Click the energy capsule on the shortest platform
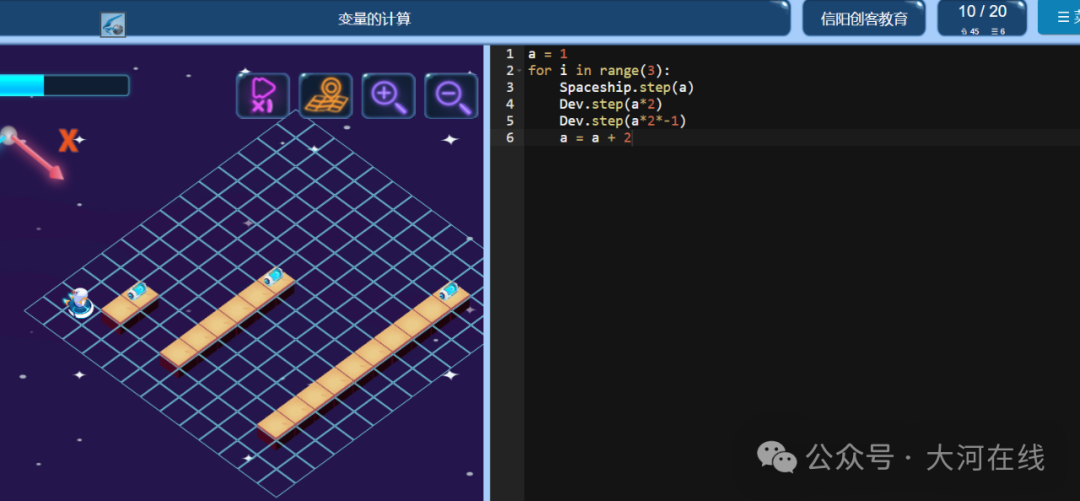Viewport: 1080px width, 501px height. tap(138, 290)
